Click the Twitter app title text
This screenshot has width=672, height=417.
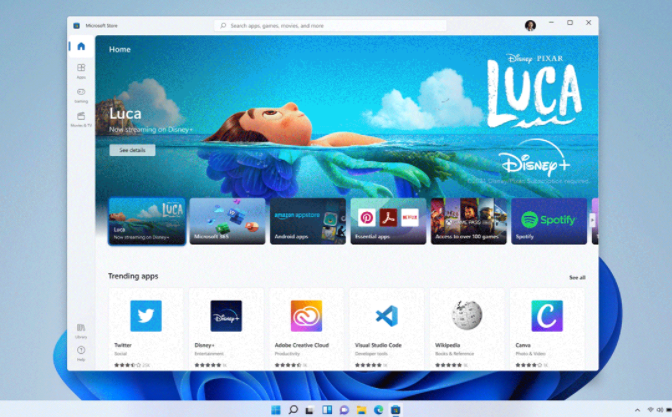click(123, 345)
